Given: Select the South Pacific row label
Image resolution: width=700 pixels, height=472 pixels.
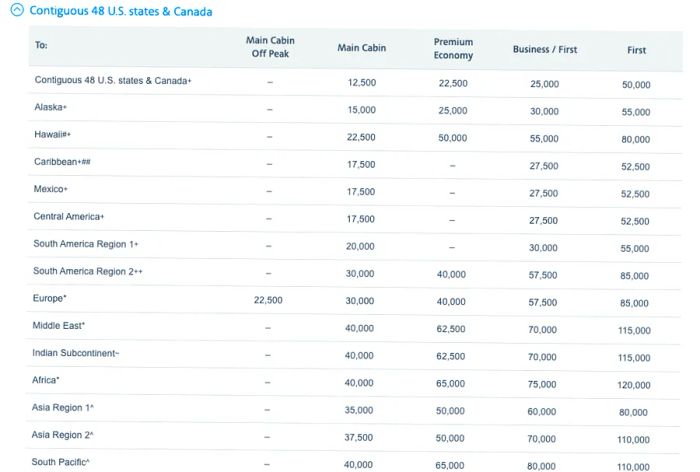Looking at the screenshot, I should (x=60, y=462).
